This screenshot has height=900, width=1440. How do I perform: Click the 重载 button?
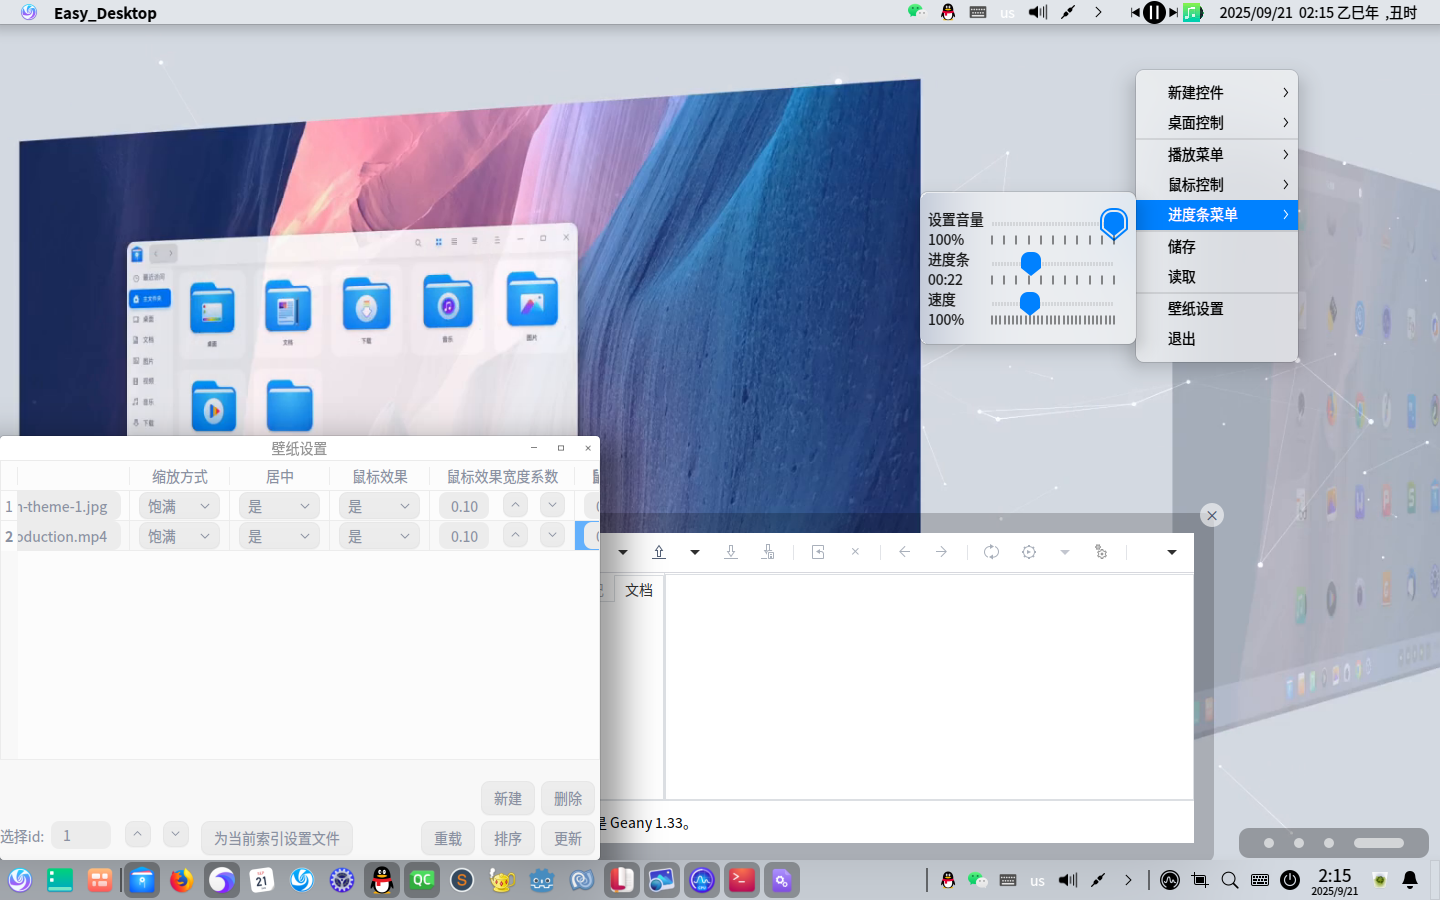pyautogui.click(x=448, y=838)
